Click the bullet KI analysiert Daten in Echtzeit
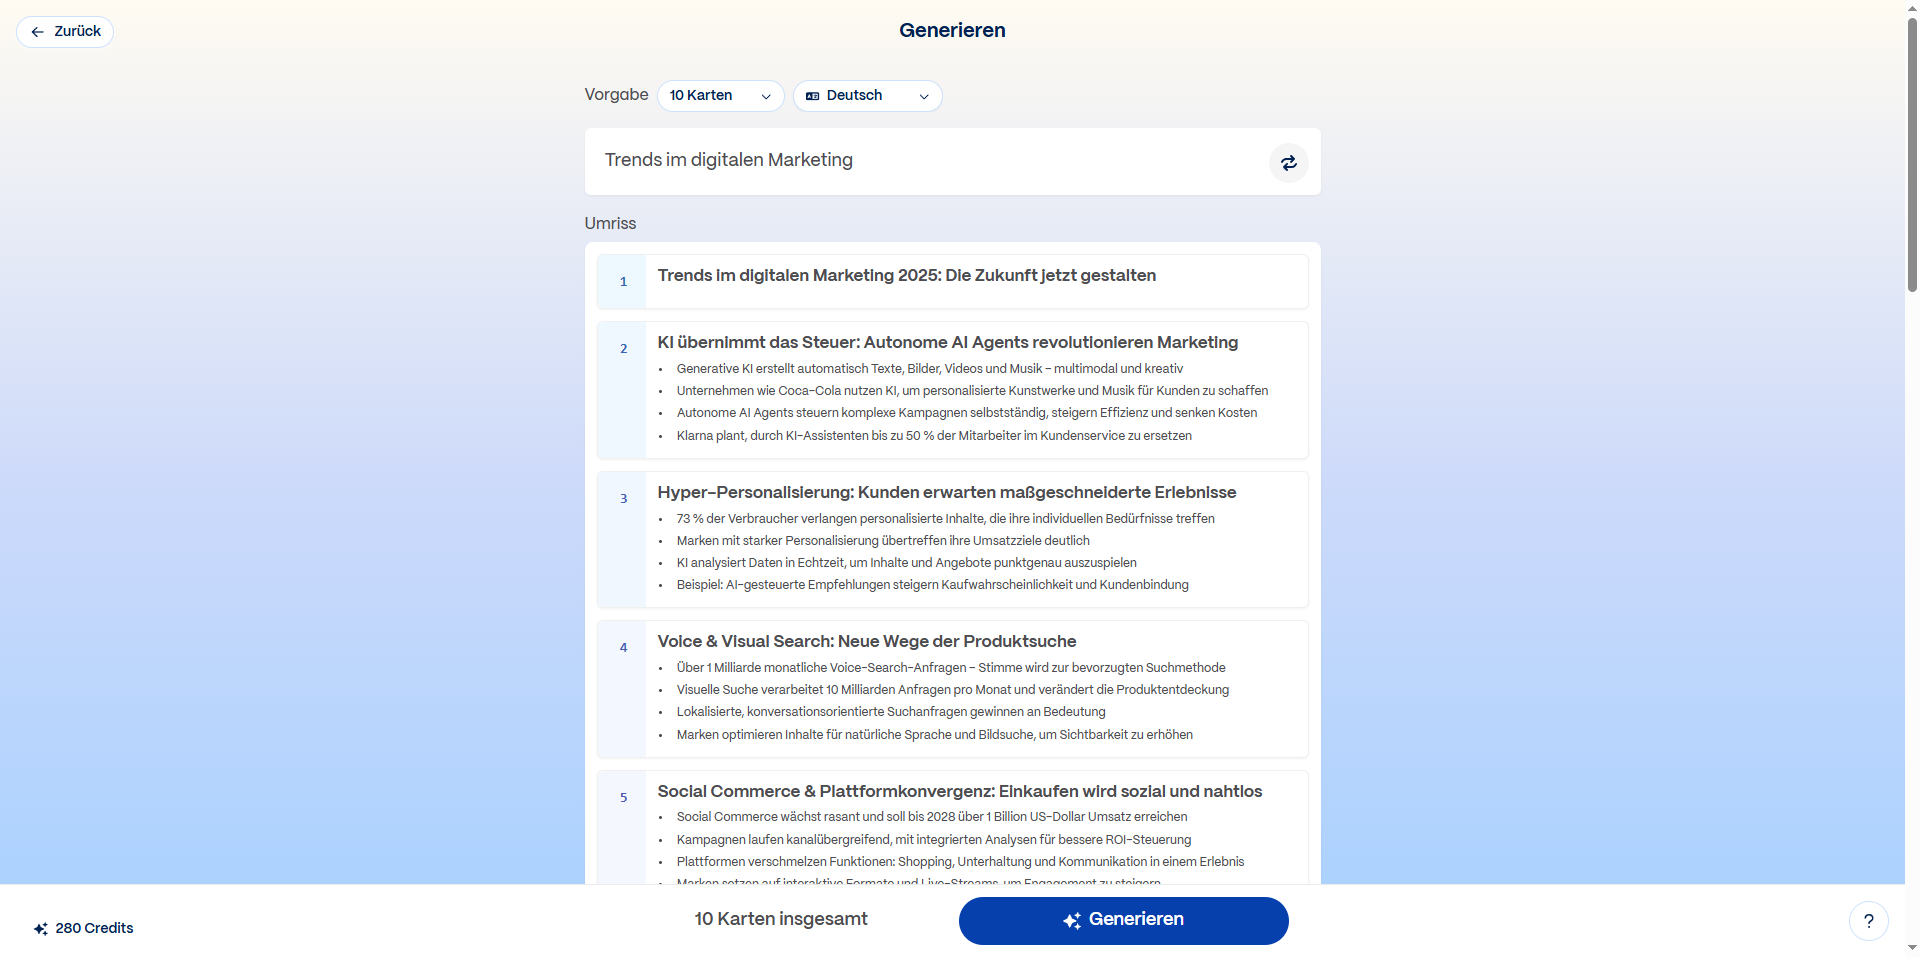 (x=906, y=563)
